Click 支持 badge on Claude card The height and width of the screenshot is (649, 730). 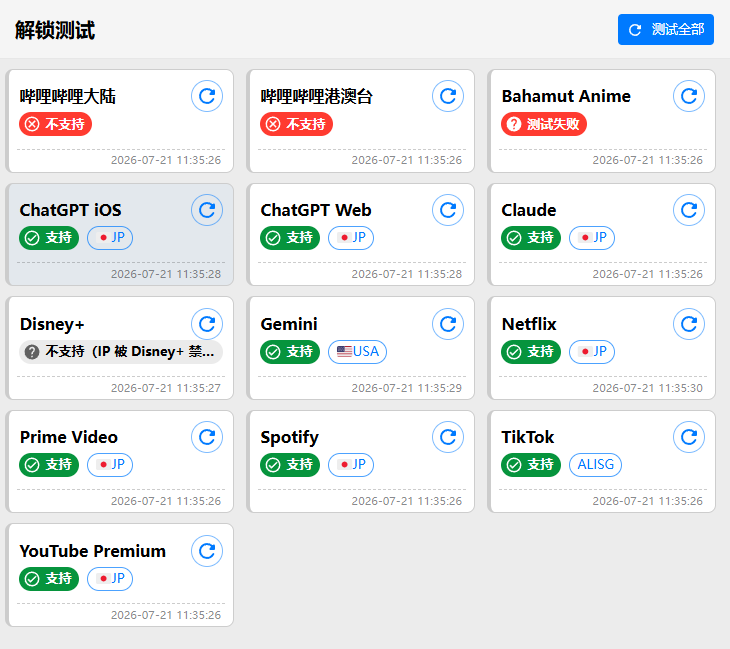[x=531, y=238]
